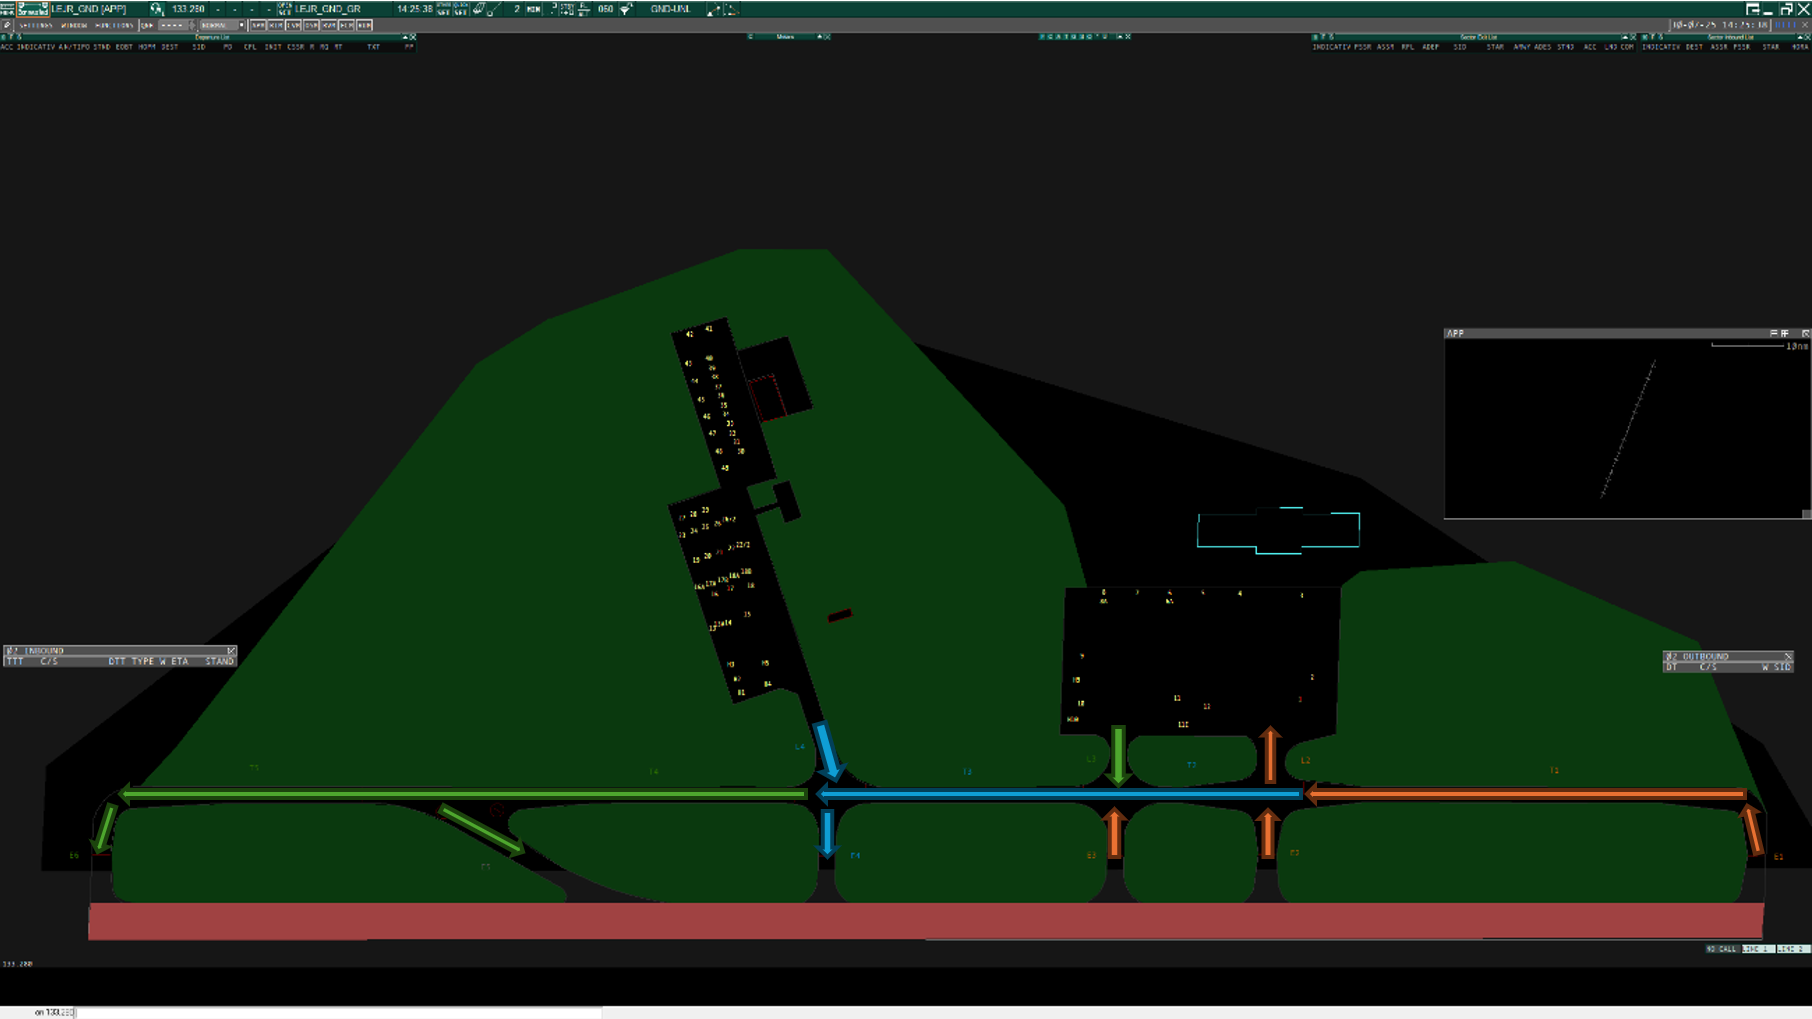The width and height of the screenshot is (1812, 1019).
Task: Close the Departure List panel
Action: 412,37
